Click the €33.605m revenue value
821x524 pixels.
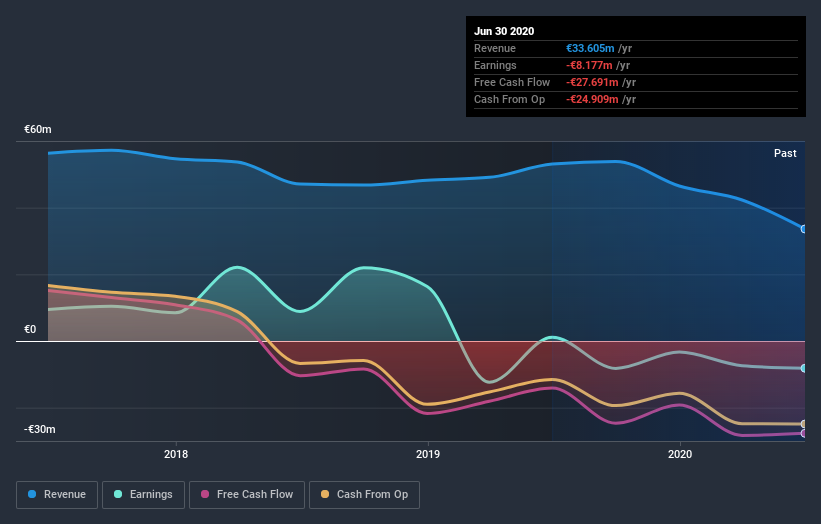tap(590, 48)
